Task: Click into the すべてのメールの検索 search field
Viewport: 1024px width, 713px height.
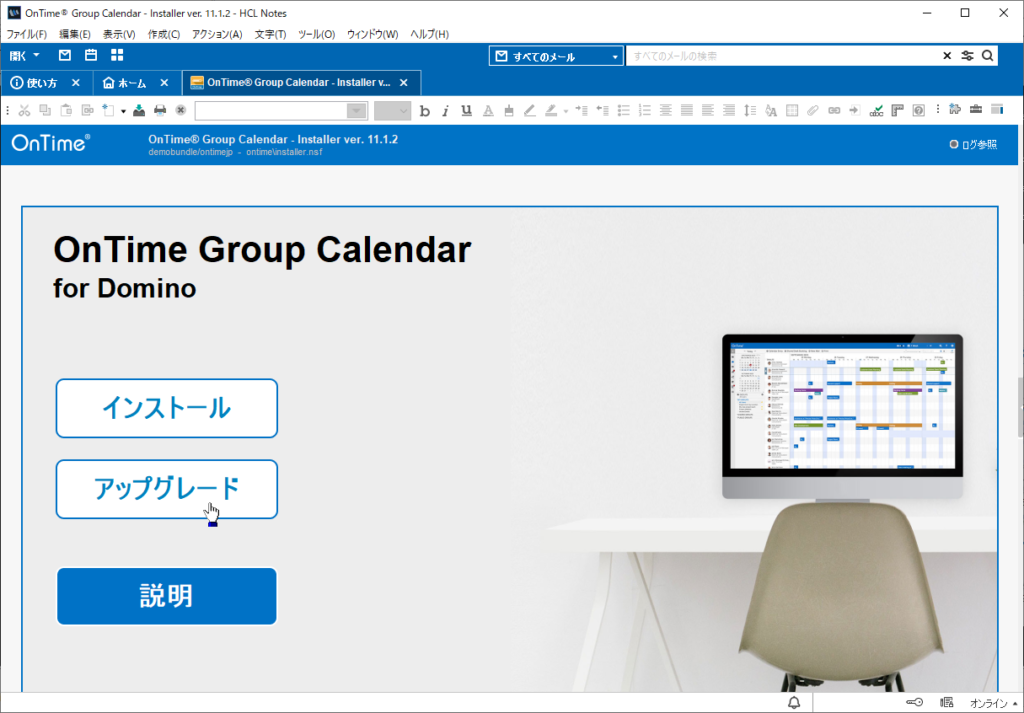Action: coord(784,56)
